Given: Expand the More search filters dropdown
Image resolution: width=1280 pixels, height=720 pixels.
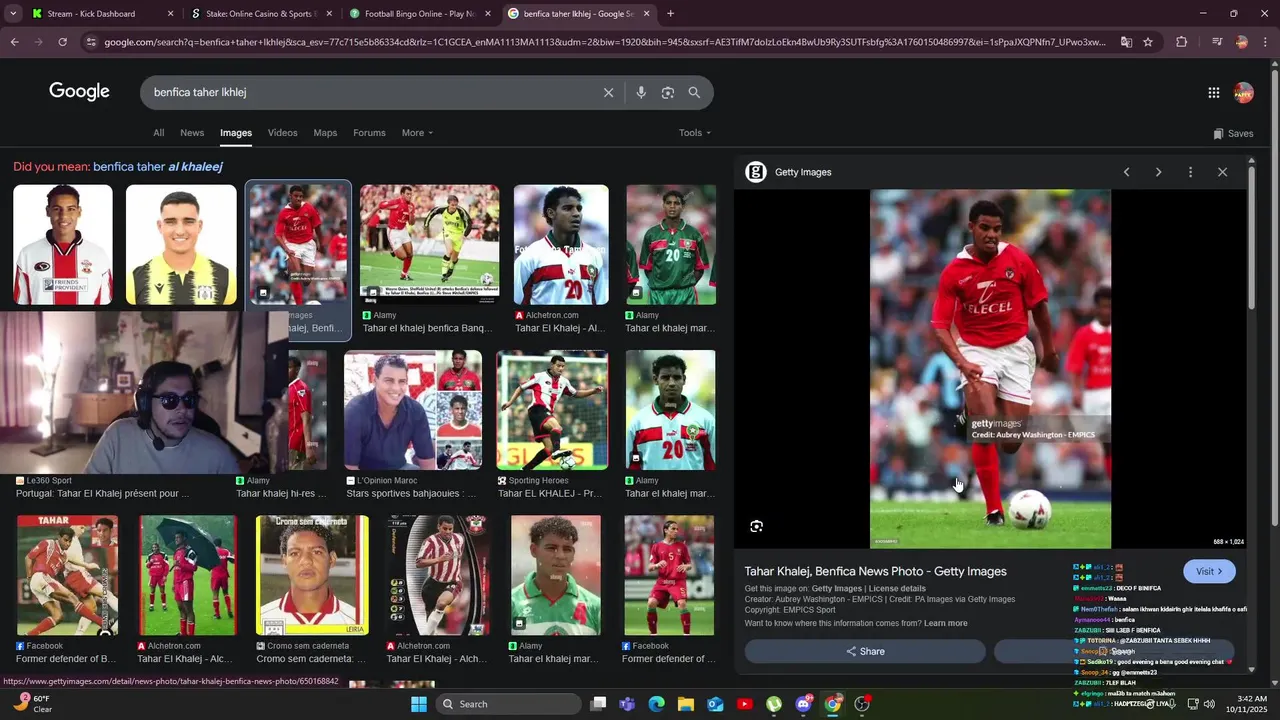Looking at the screenshot, I should (x=417, y=133).
